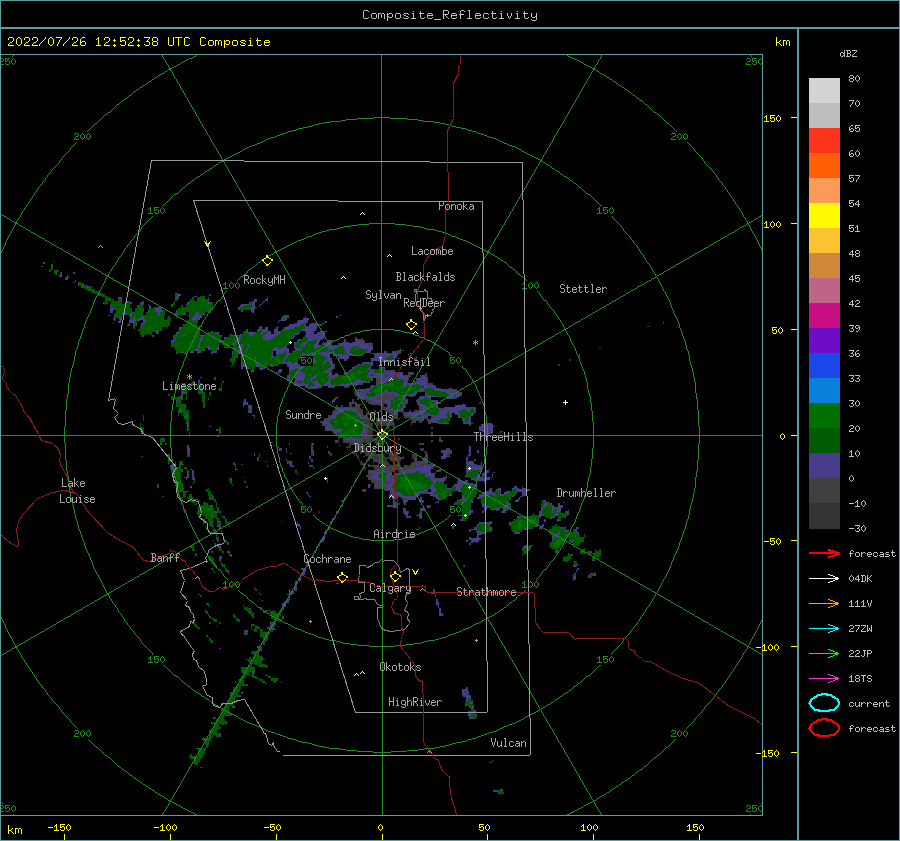The width and height of the screenshot is (900, 841).
Task: Click the orange 111V arrow icon
Action: [x=824, y=603]
